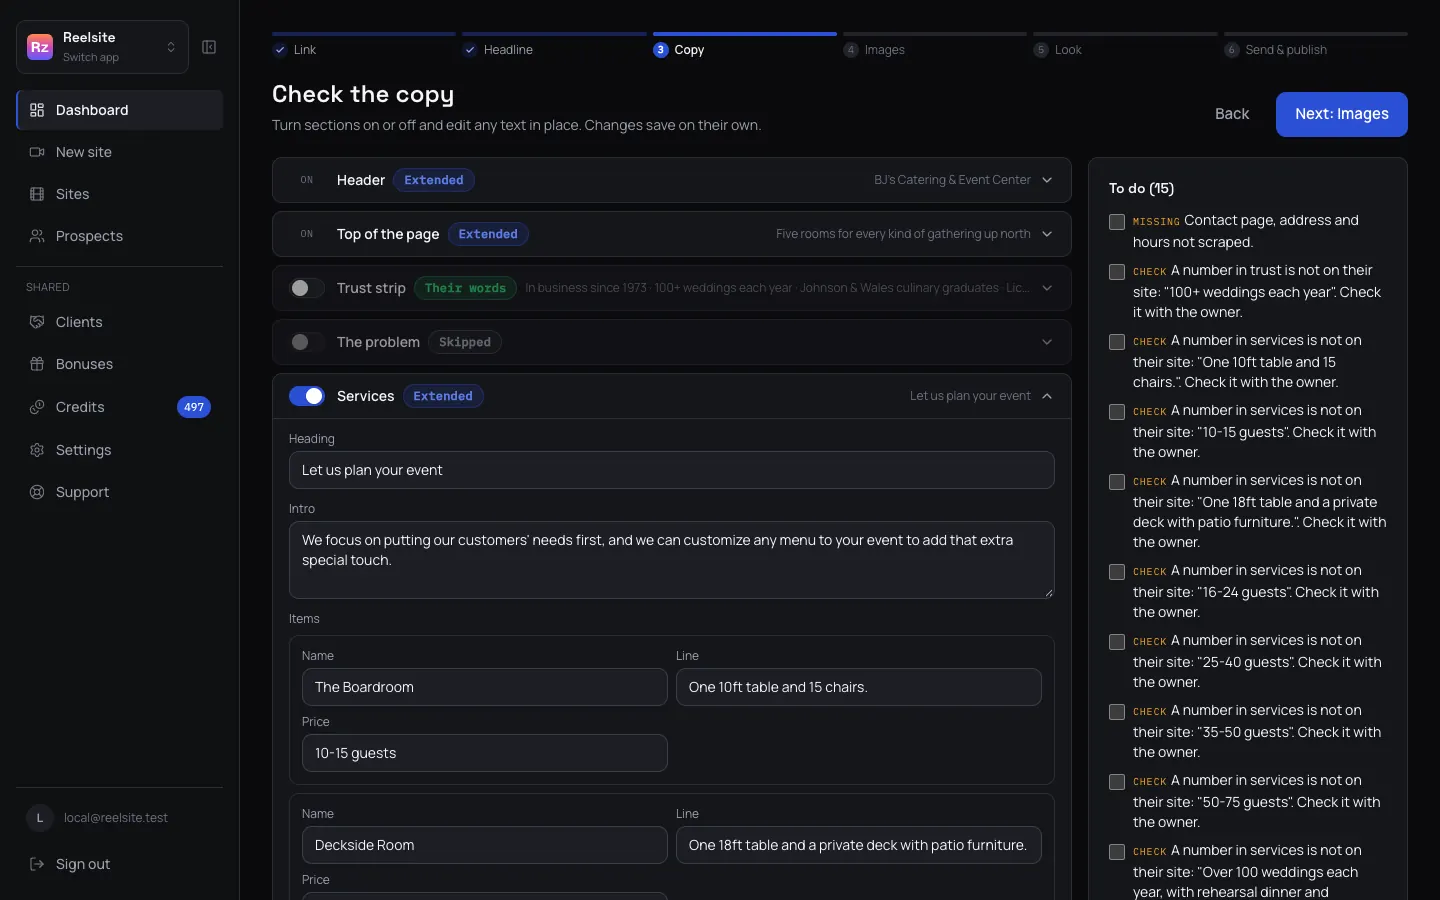This screenshot has width=1440, height=900.
Task: Open the Prospects page
Action: 119,236
